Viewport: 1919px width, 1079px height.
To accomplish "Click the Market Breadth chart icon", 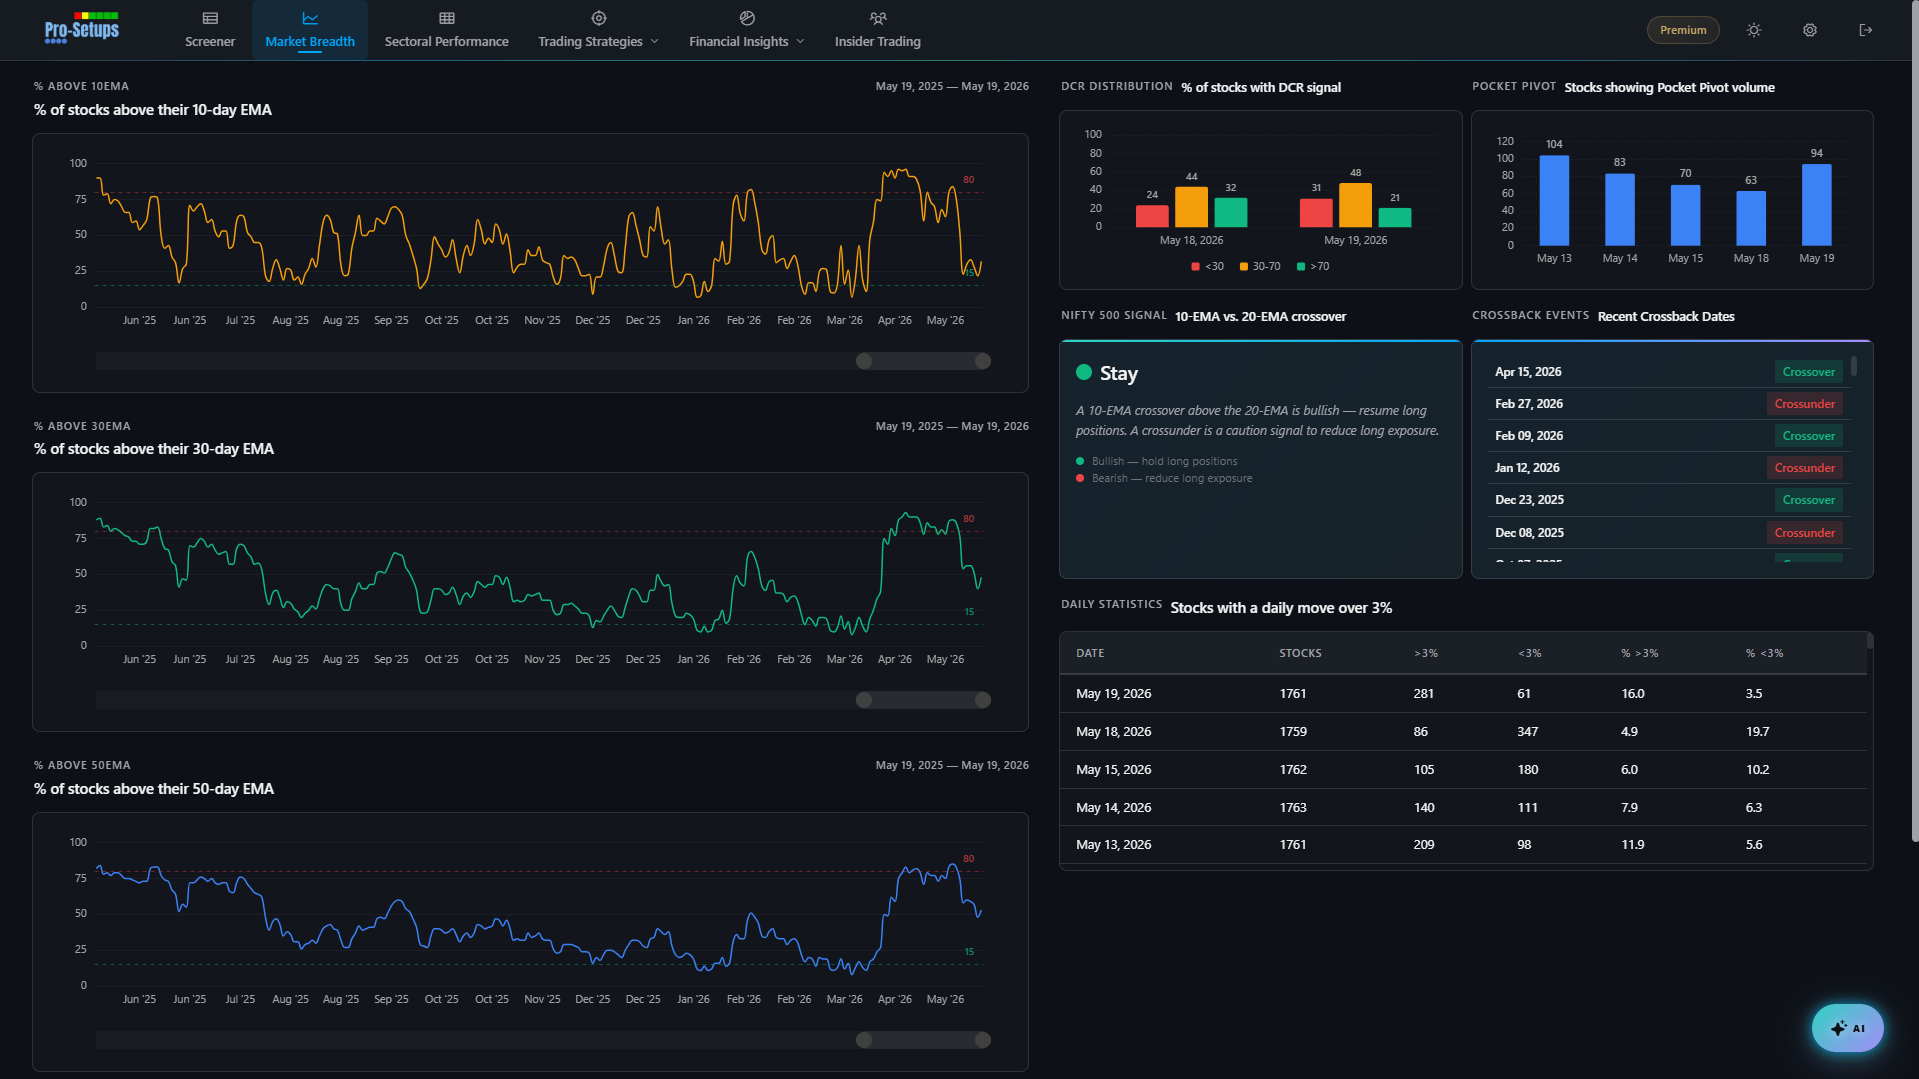I will coord(310,18).
